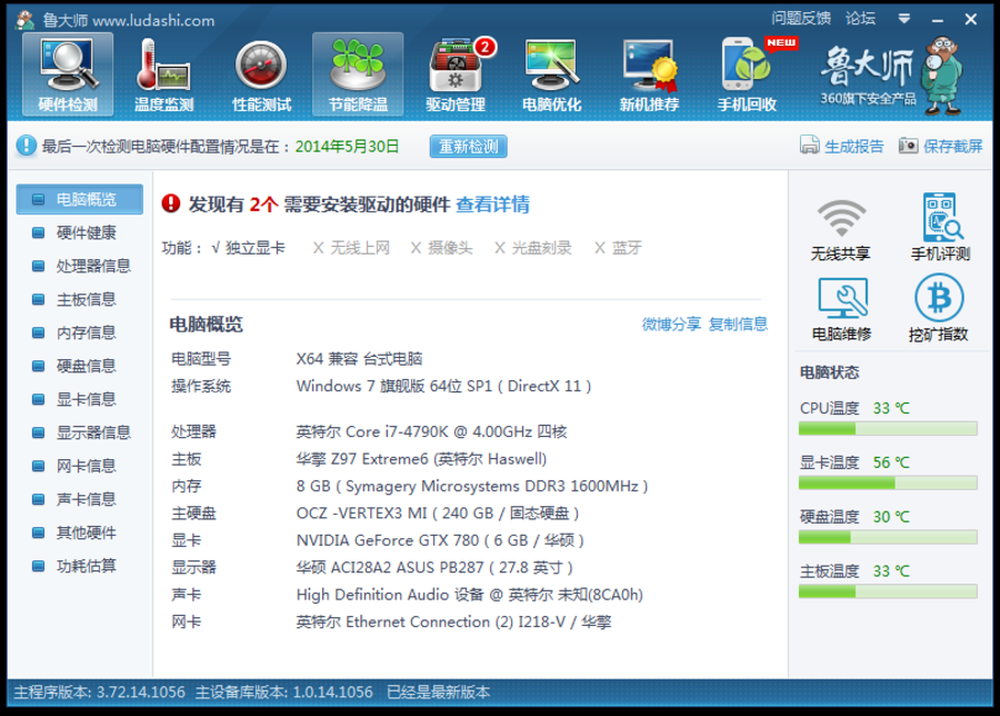Click the 8 GB DDR3 1600MHz memory value
Viewport: 1000px width, 716px height.
[472, 486]
